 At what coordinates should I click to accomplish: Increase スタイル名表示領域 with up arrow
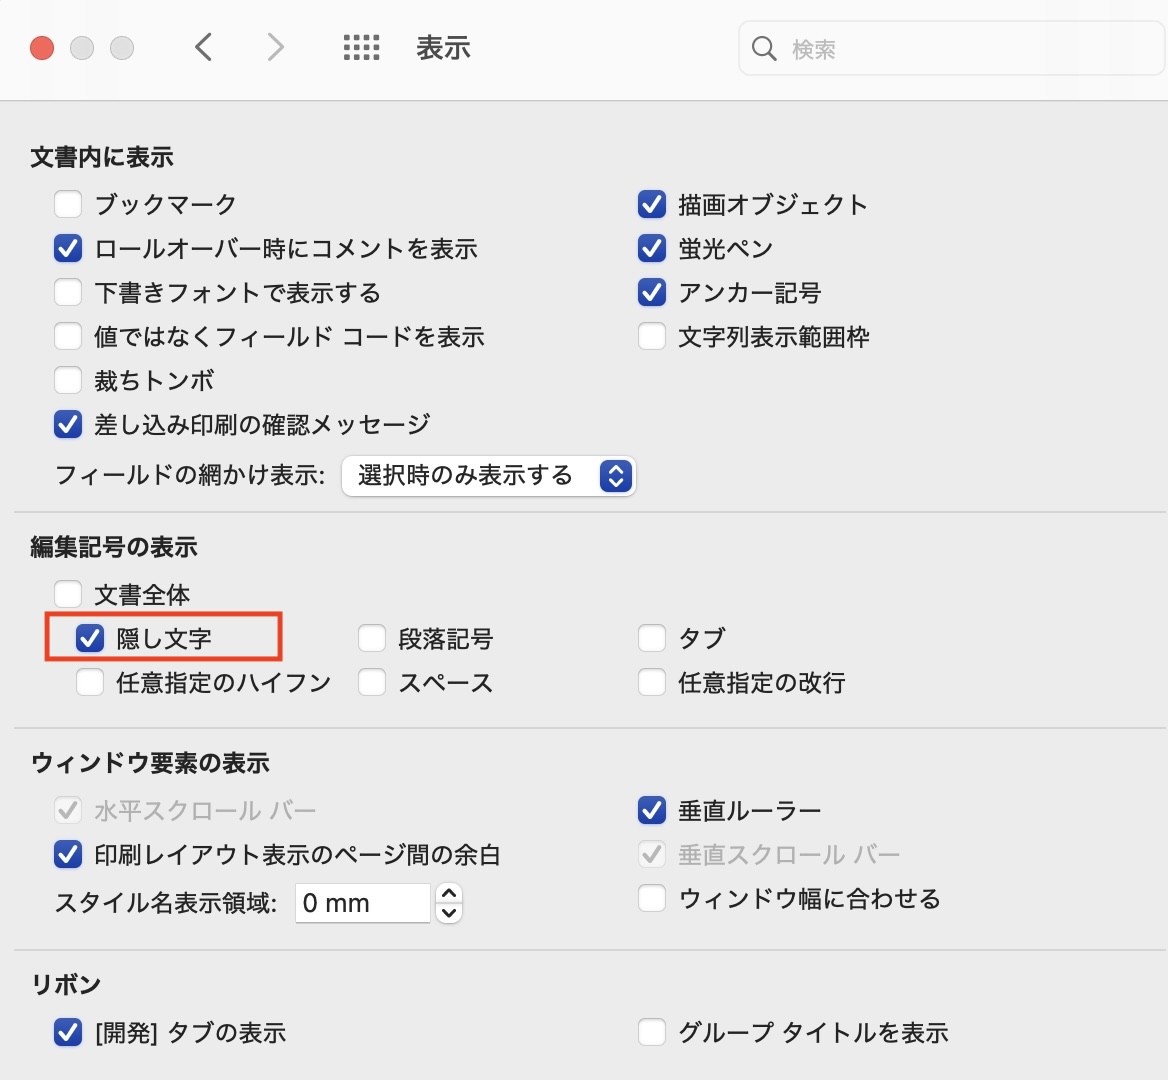448,893
